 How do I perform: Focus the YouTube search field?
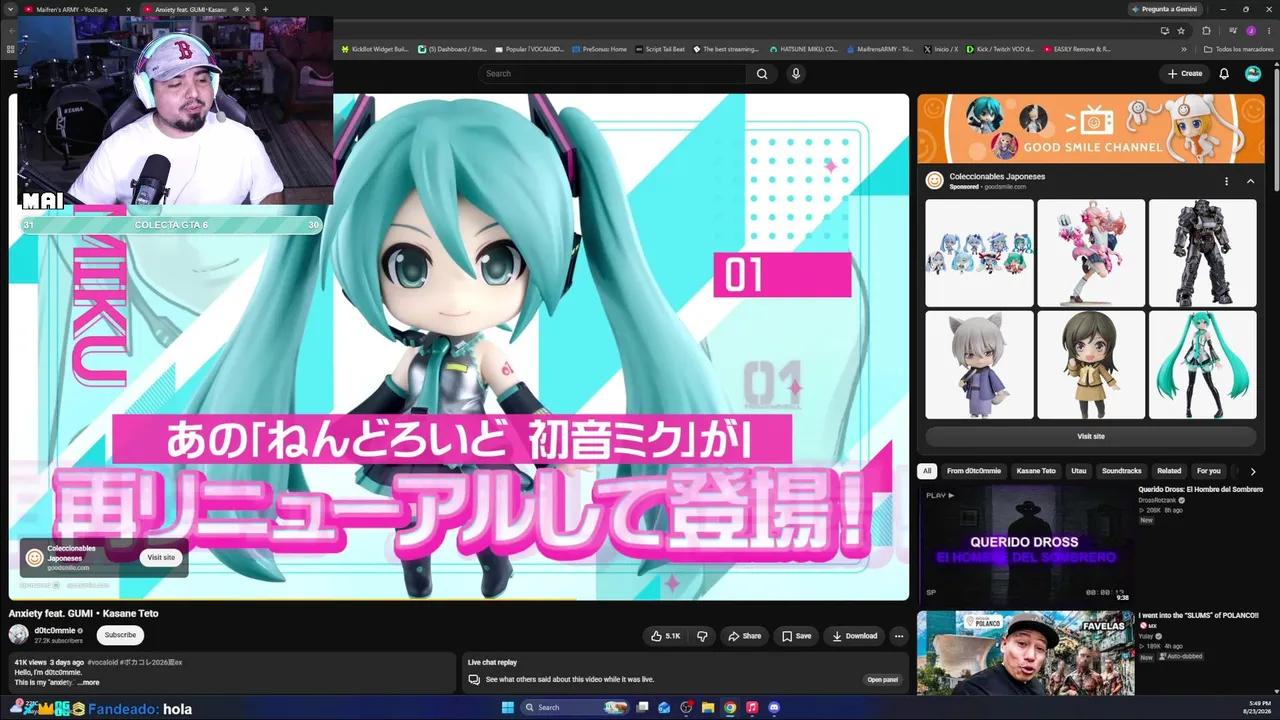(612, 73)
